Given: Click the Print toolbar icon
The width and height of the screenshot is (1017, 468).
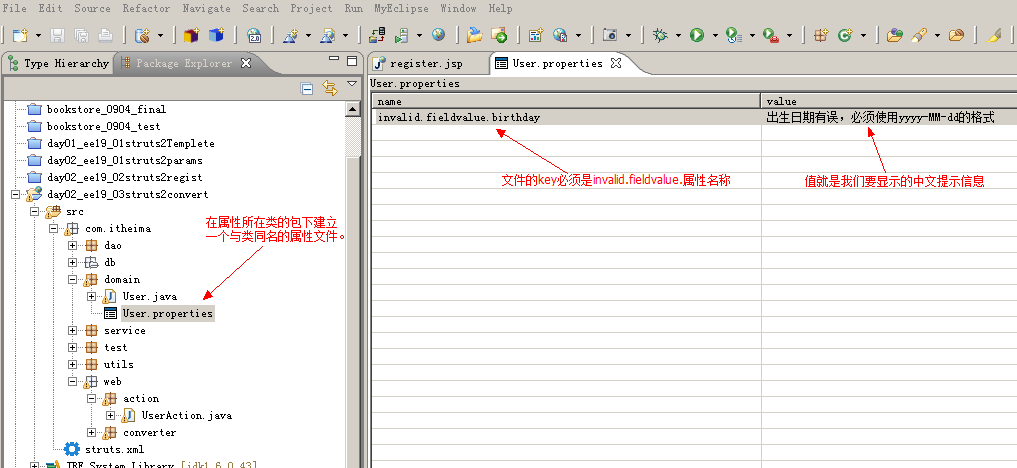Looking at the screenshot, I should (105, 35).
